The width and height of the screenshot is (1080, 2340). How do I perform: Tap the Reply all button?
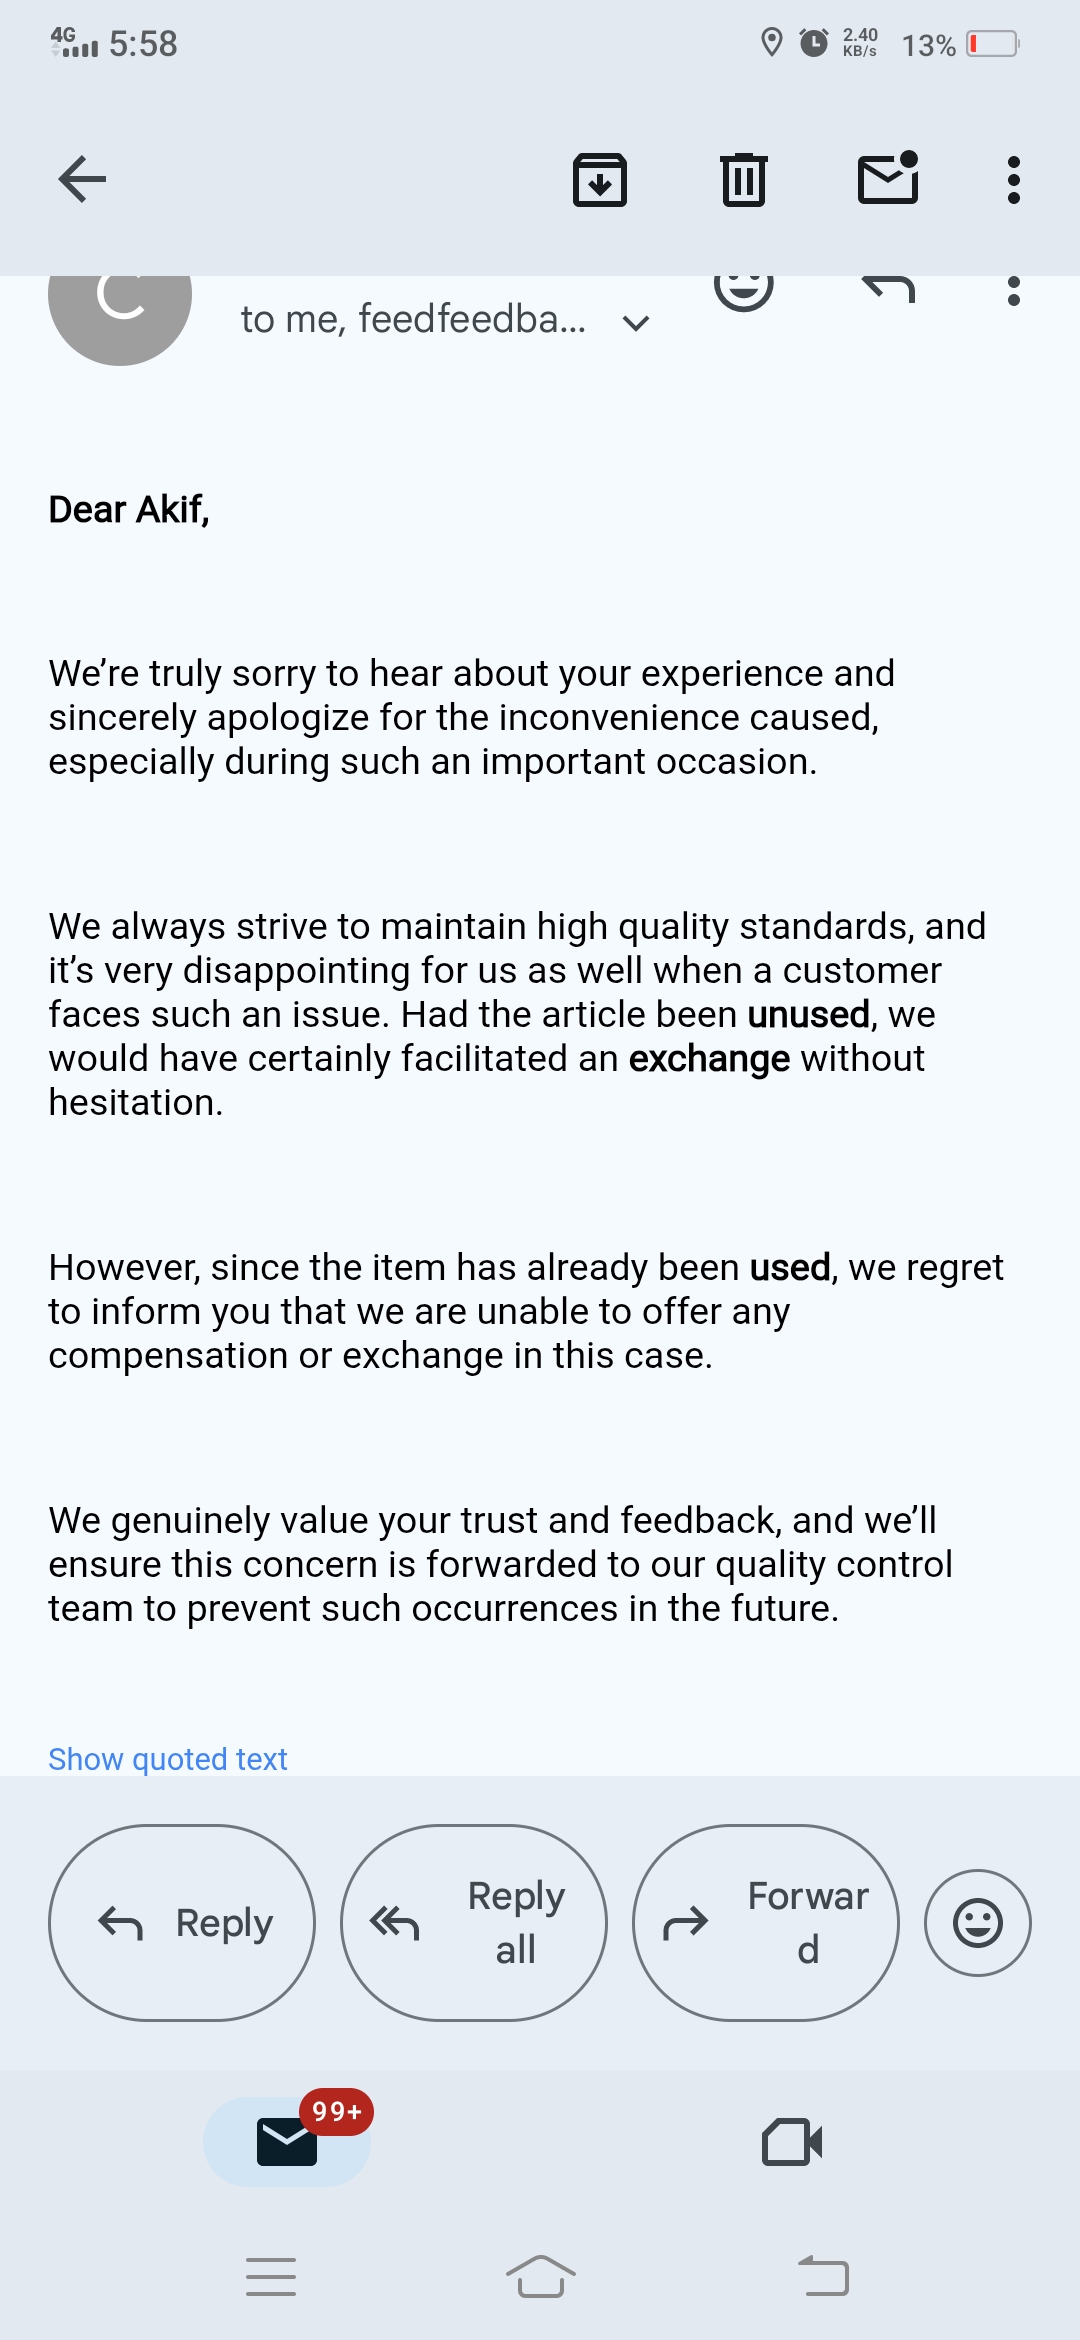coord(474,1923)
